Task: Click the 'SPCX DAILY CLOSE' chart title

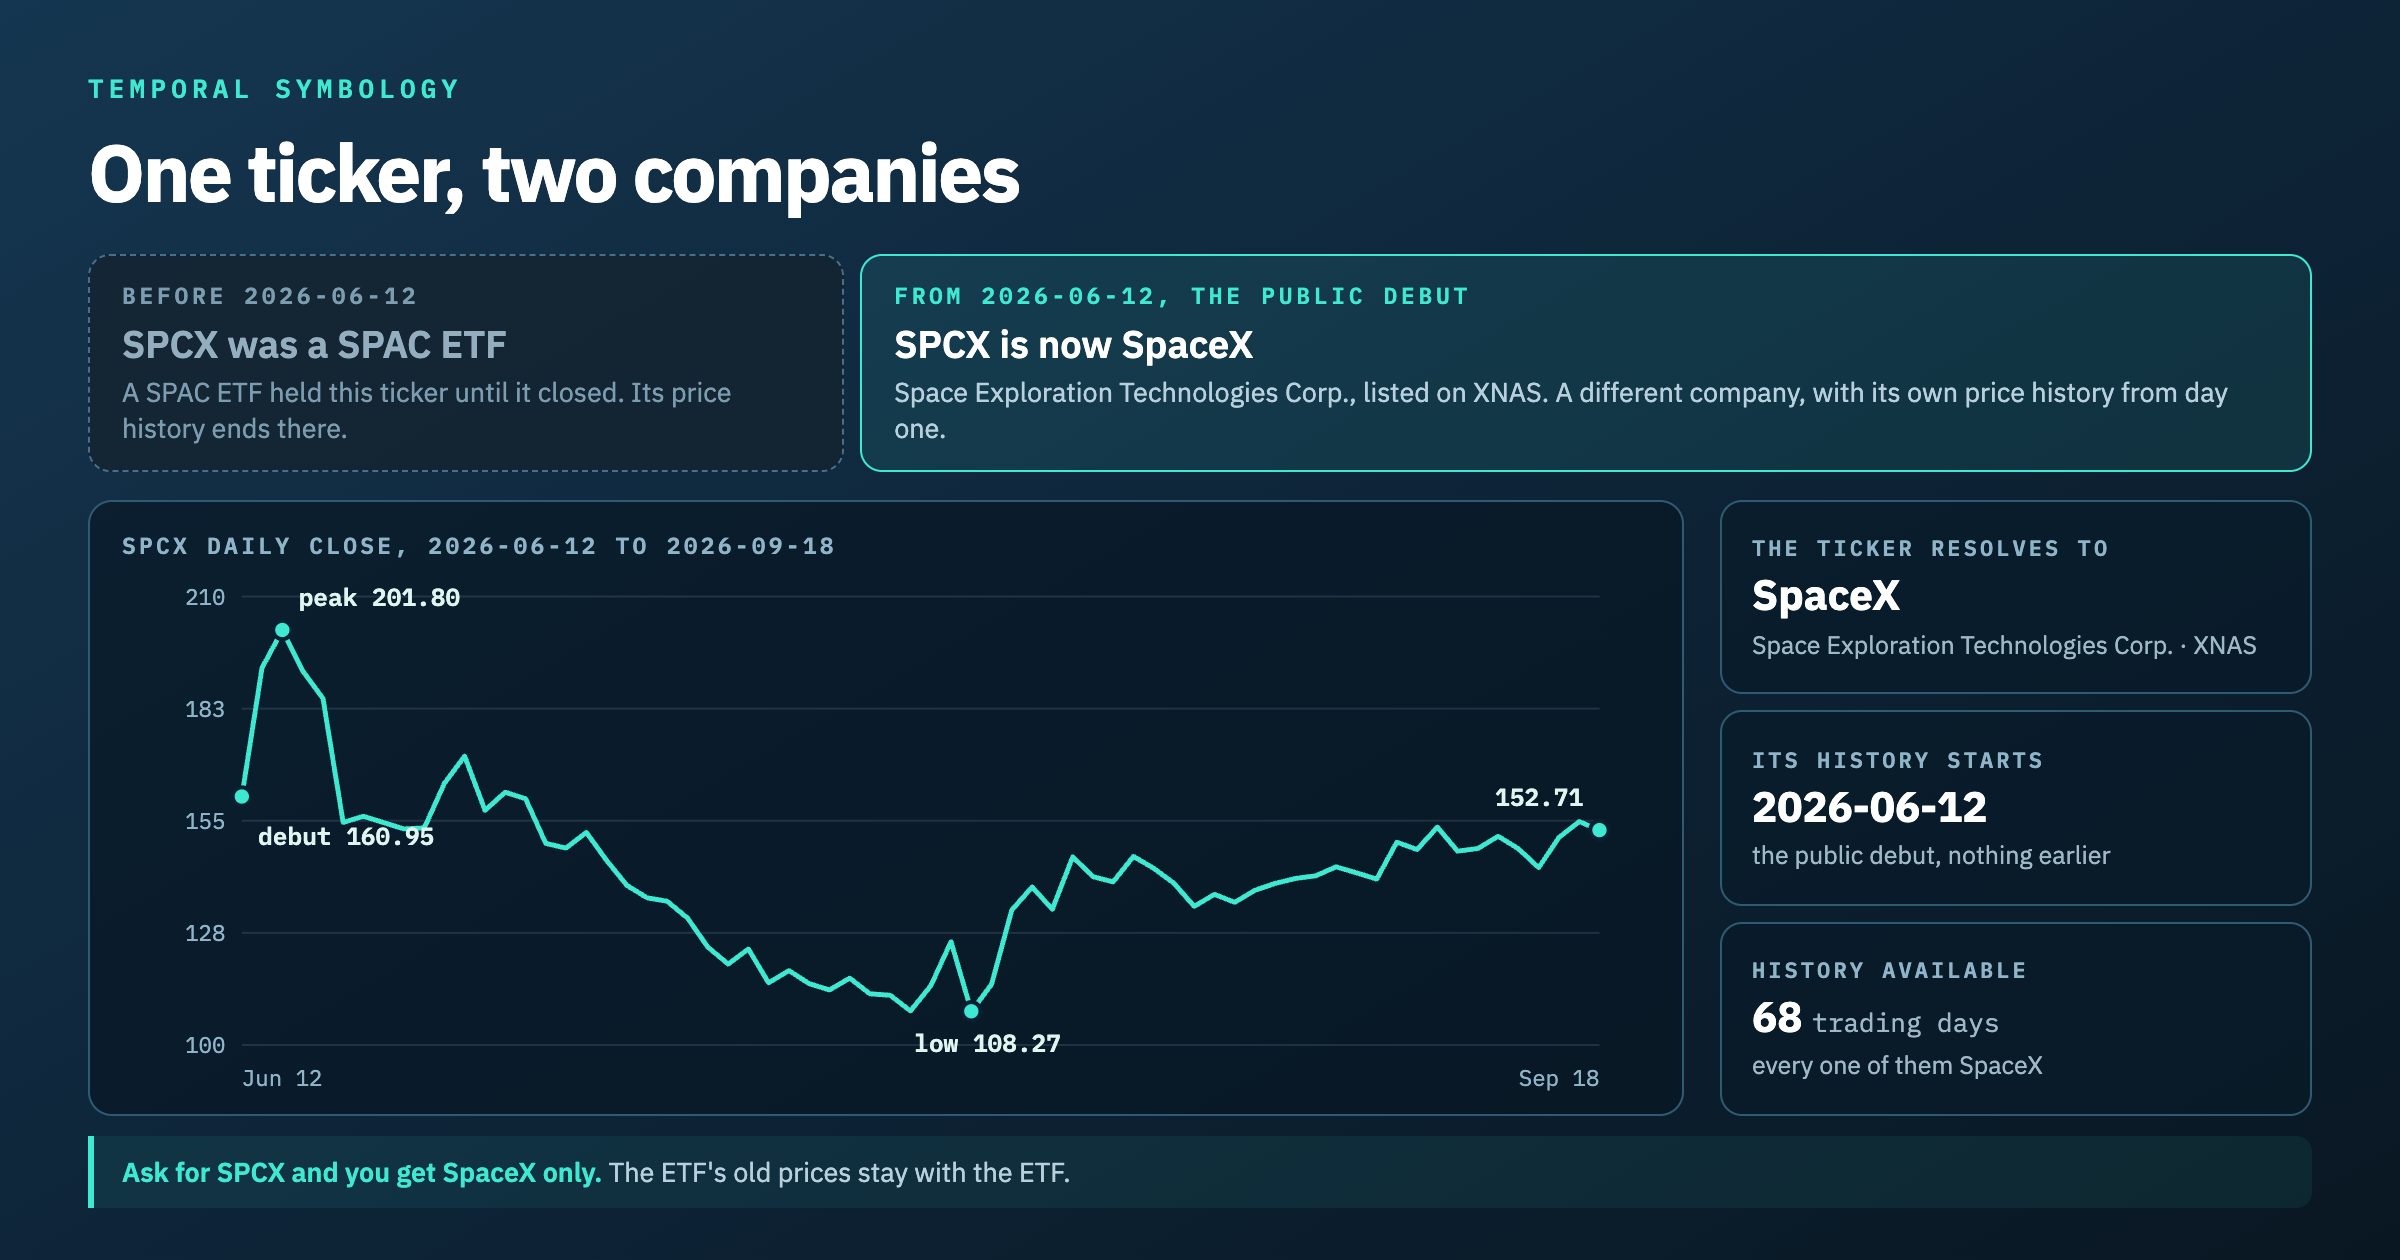Action: click(478, 546)
